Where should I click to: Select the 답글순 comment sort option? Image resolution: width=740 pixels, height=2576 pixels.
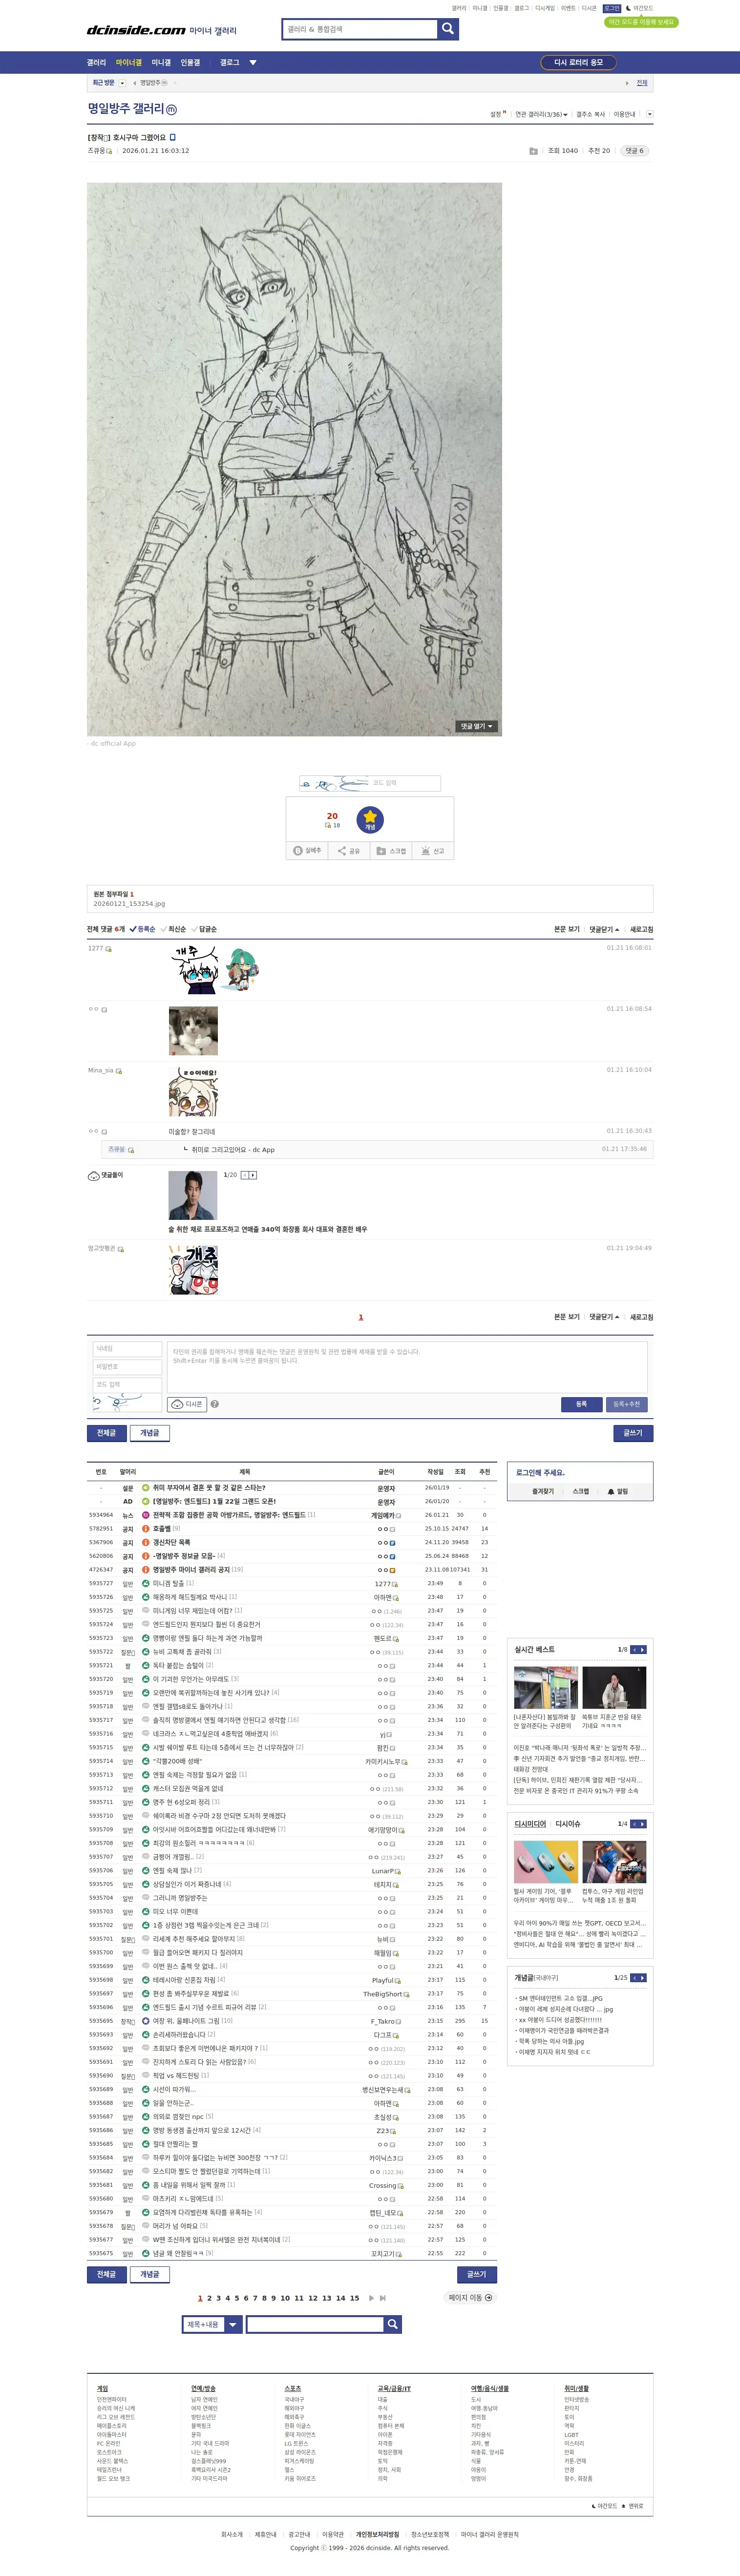click(204, 929)
